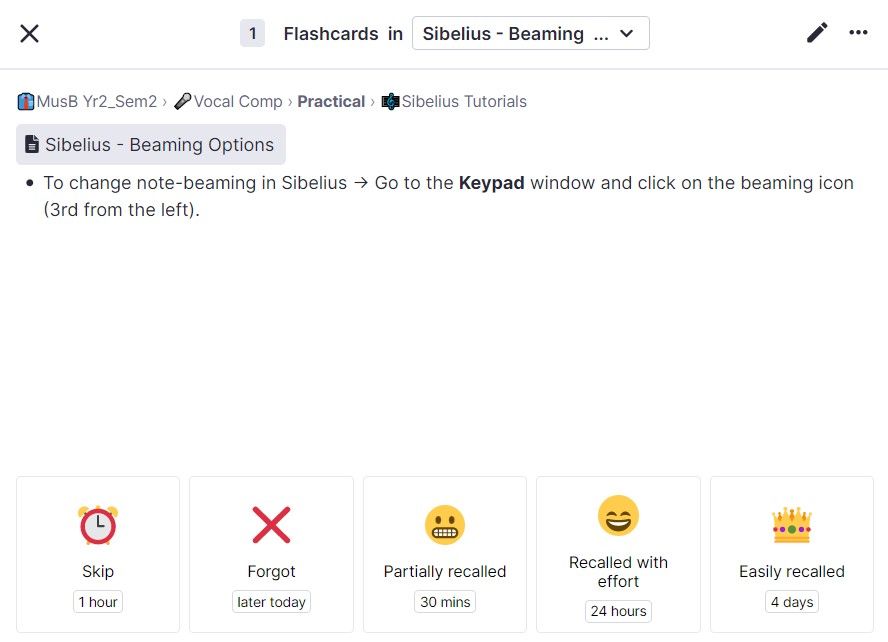
Task: Click the alarm clock Skip icon
Action: click(x=98, y=525)
